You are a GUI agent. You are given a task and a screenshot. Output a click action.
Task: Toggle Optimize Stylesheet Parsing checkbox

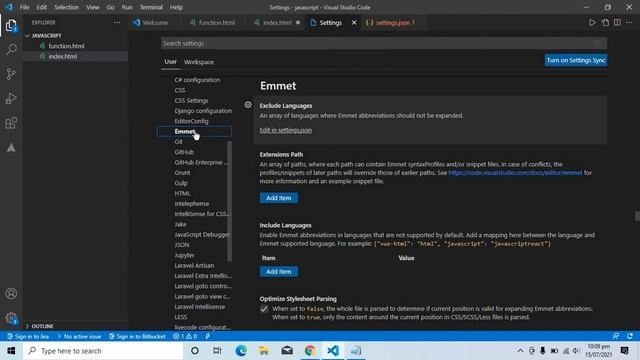(264, 309)
